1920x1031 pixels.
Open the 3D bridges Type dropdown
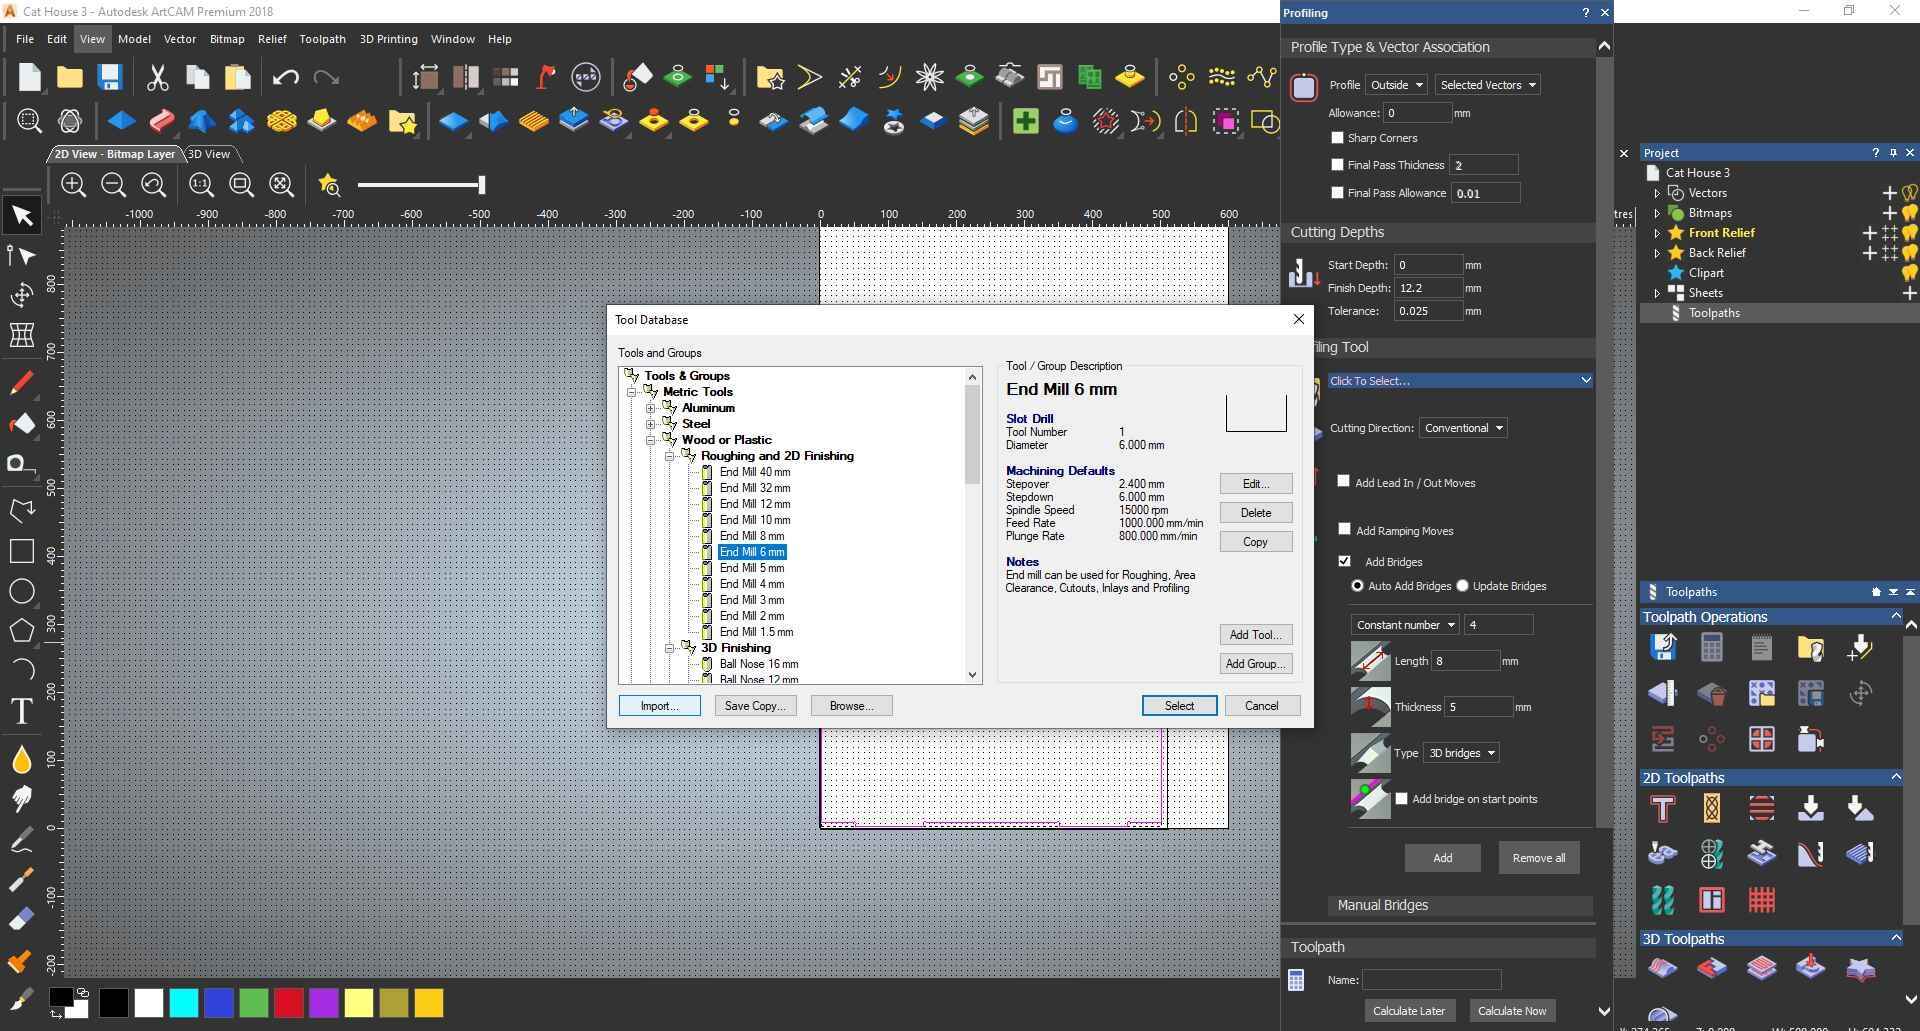[1461, 753]
